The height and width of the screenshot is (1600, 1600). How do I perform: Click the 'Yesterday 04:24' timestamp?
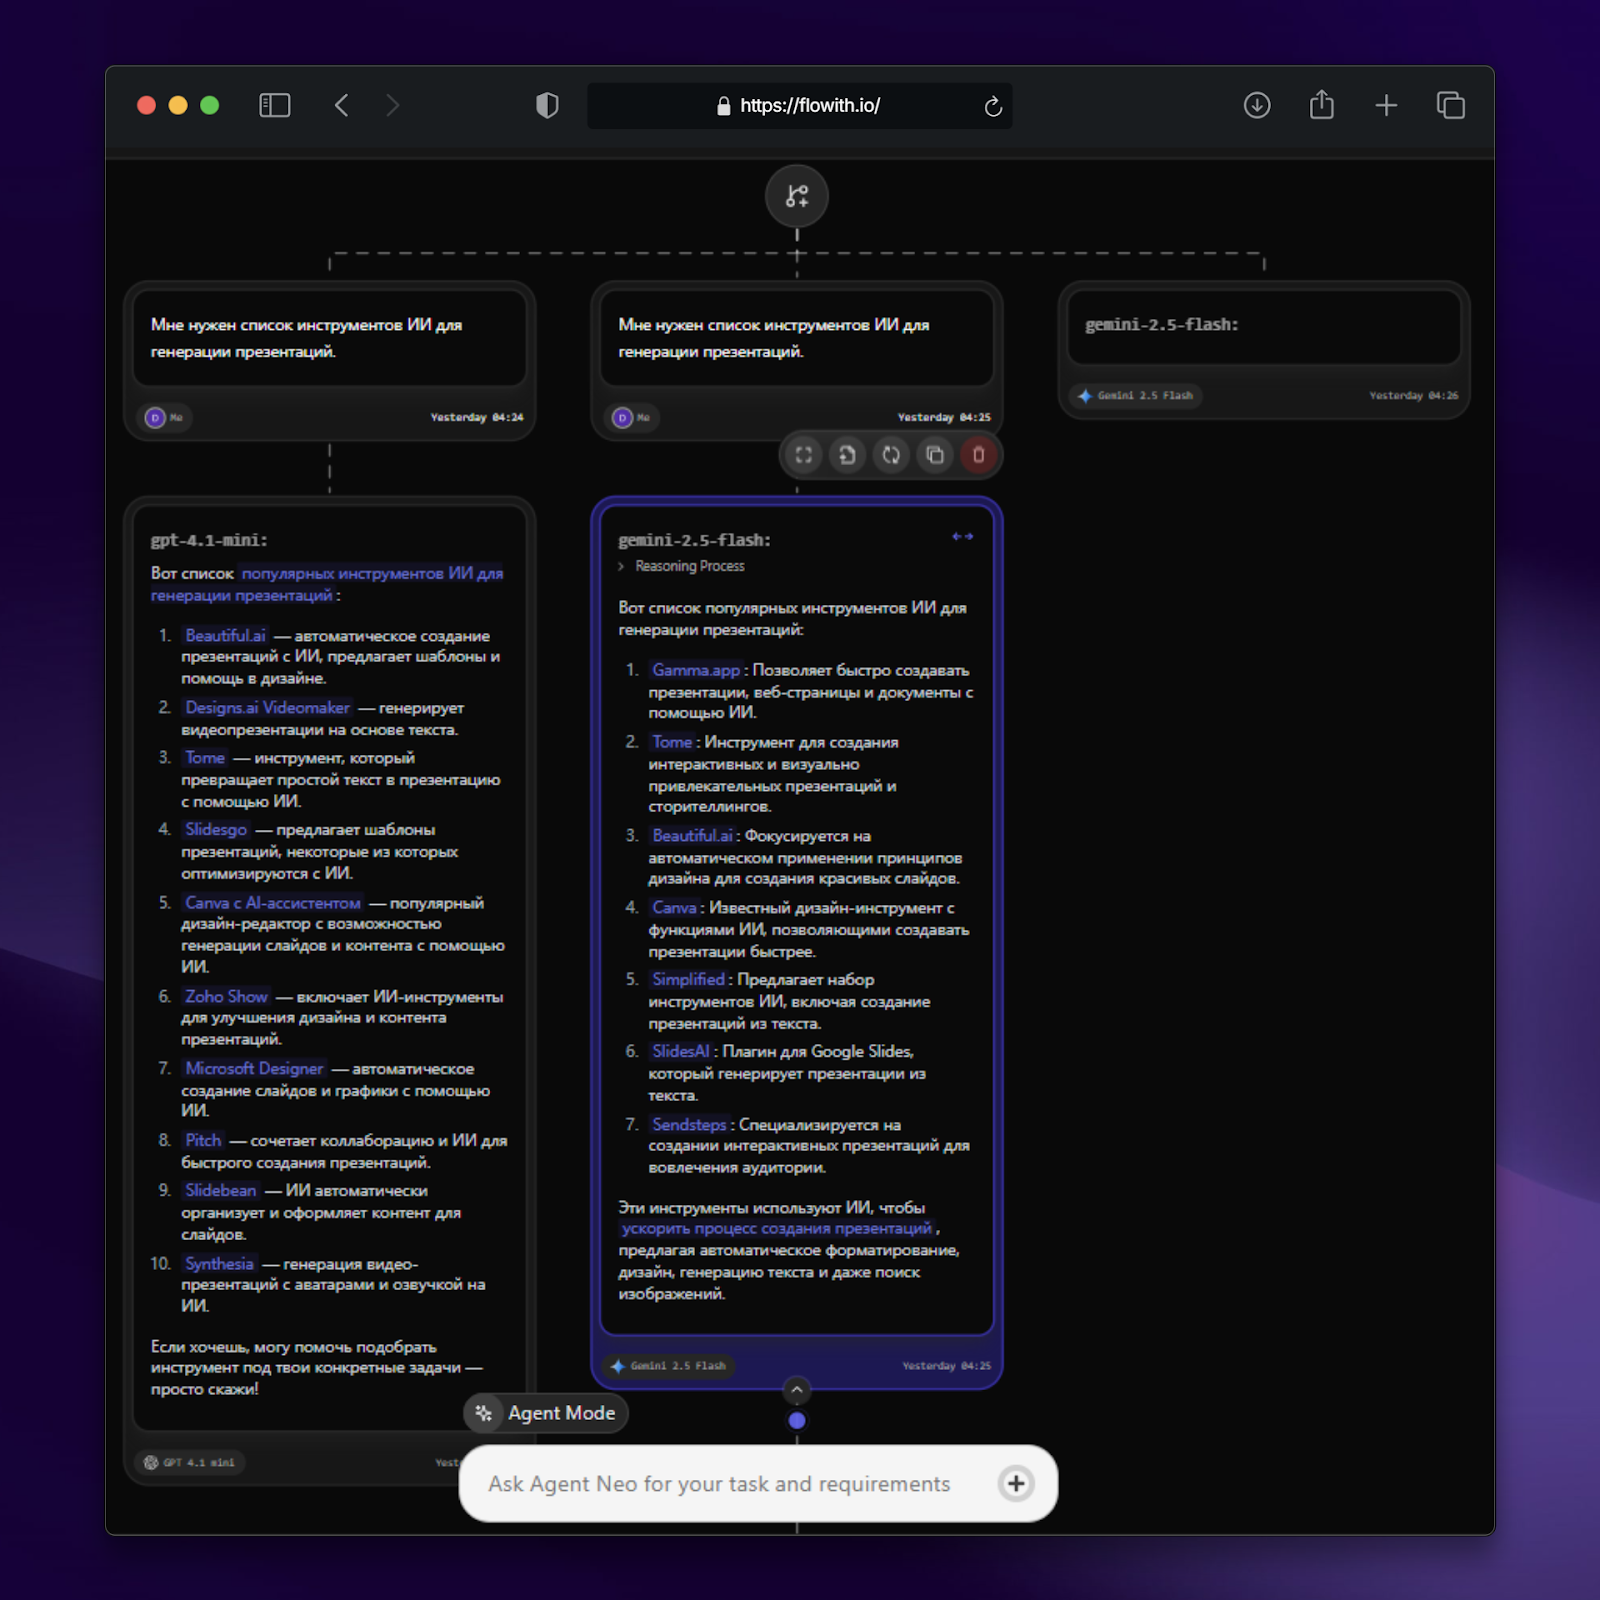tap(477, 418)
